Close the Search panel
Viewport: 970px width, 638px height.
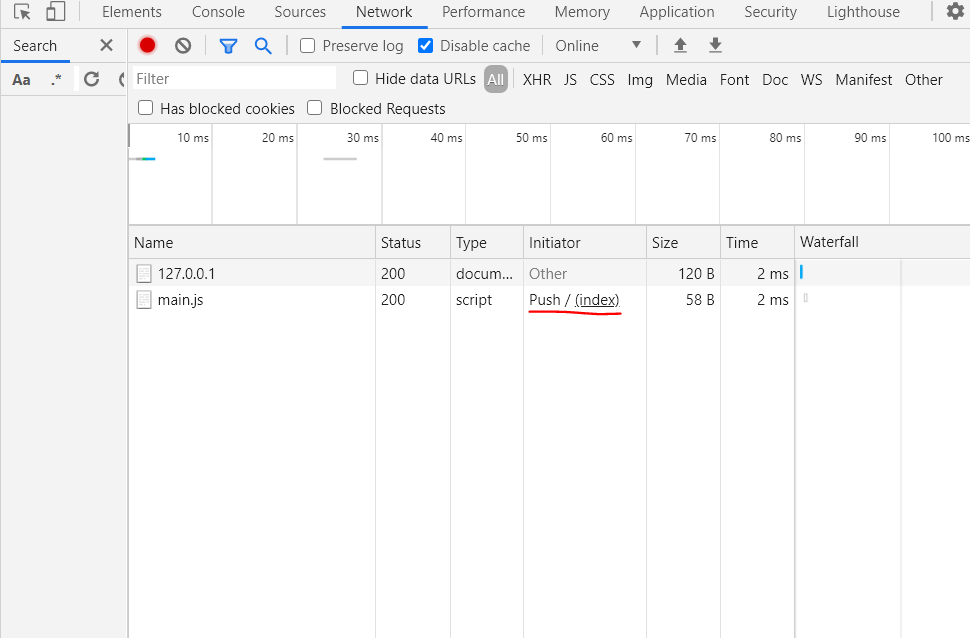pos(106,45)
